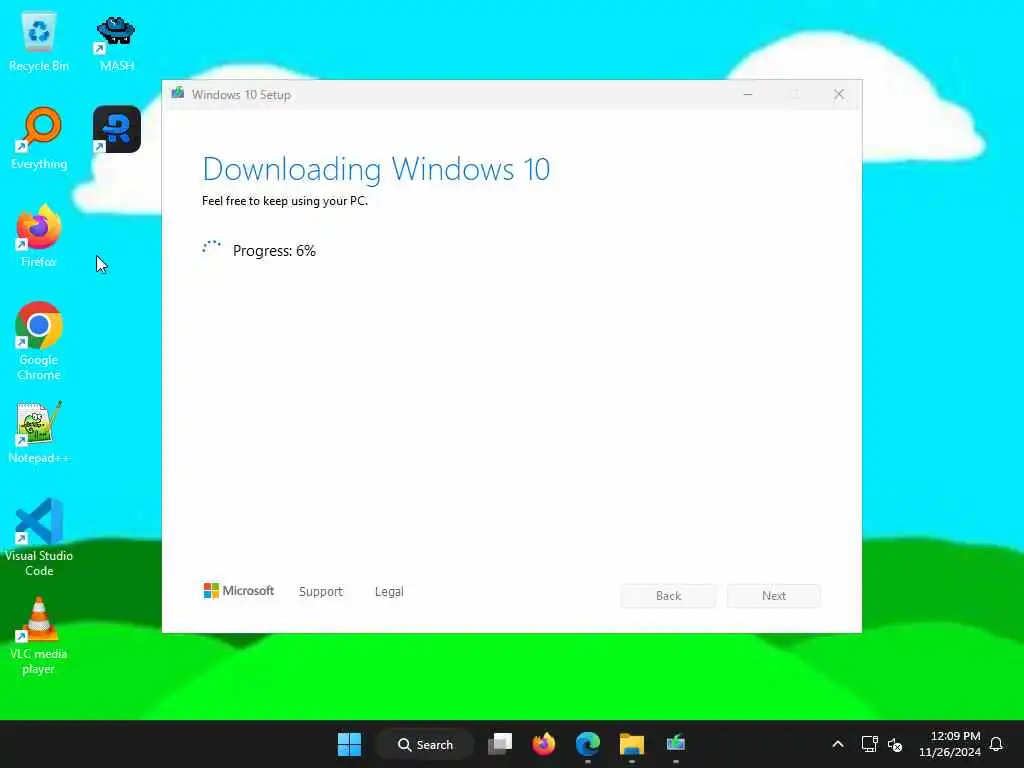This screenshot has width=1024, height=768.
Task: Open the notifications bell icon
Action: coord(996,744)
